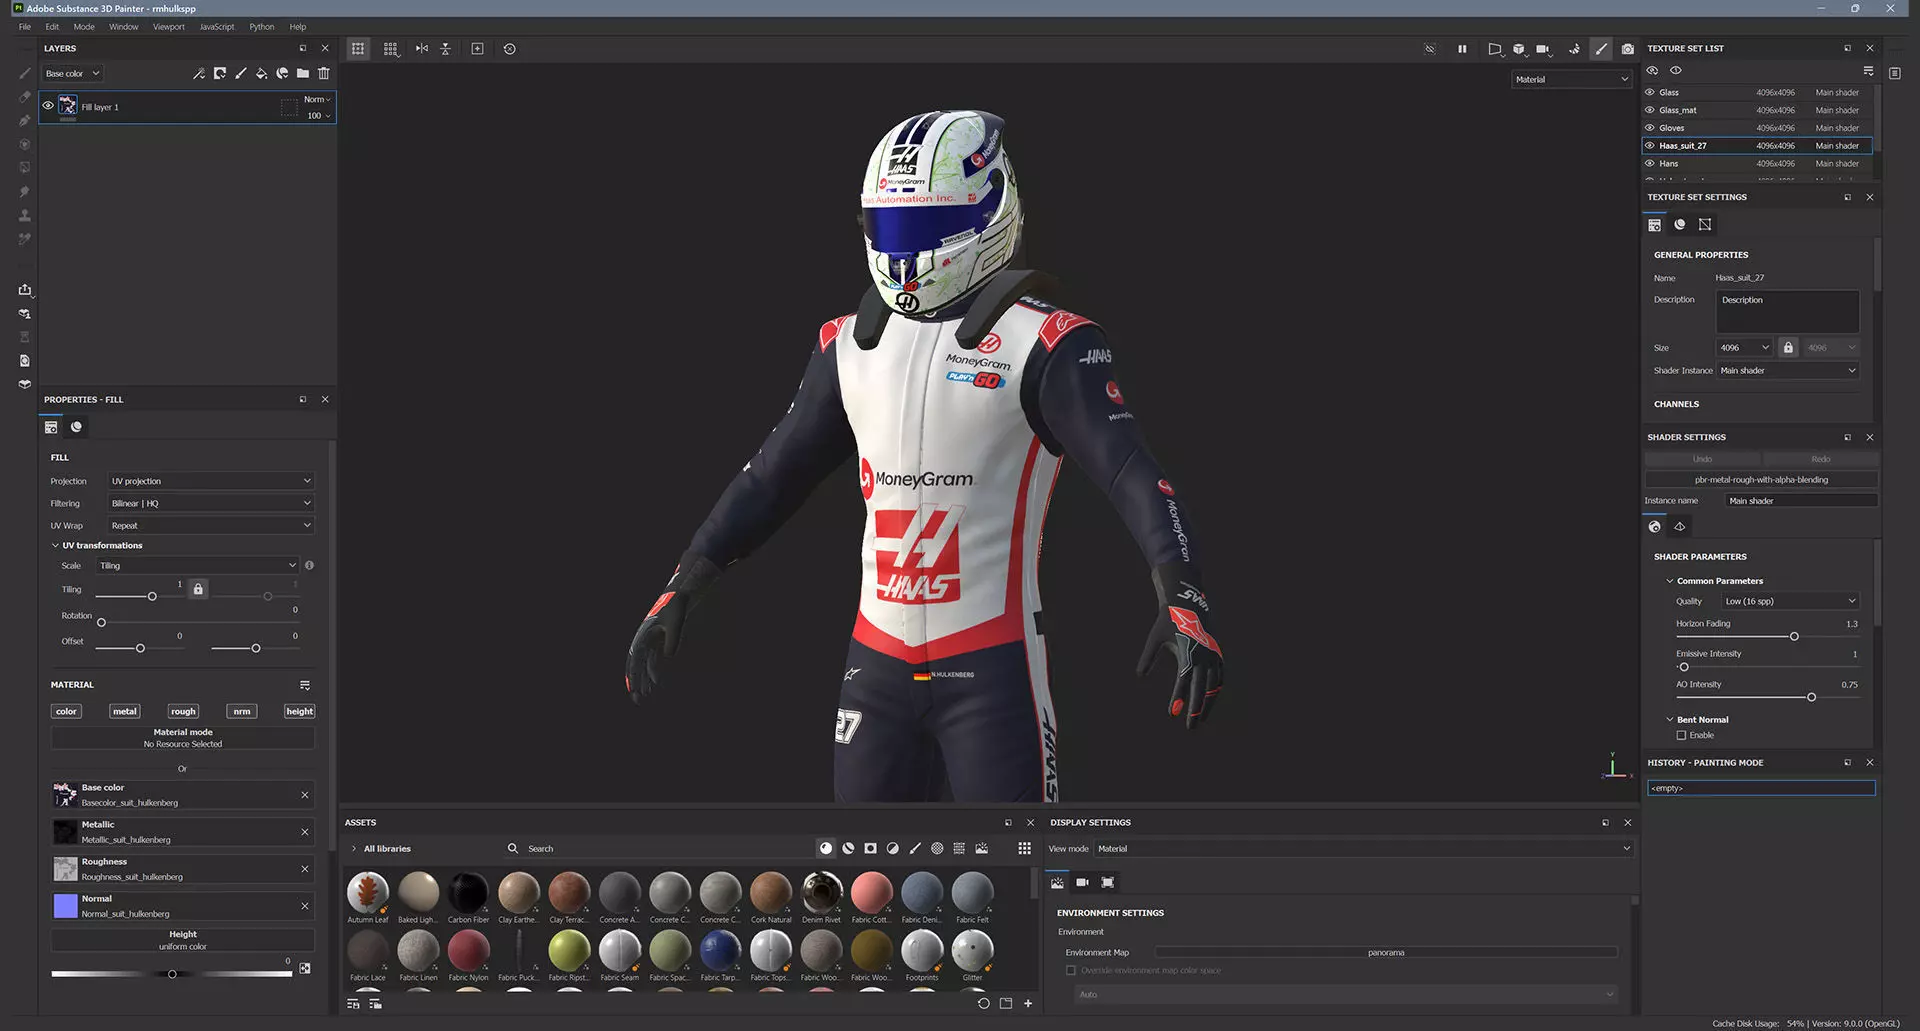1920x1031 pixels.
Task: Click the Horizon Fading slider handle
Action: [1794, 636]
